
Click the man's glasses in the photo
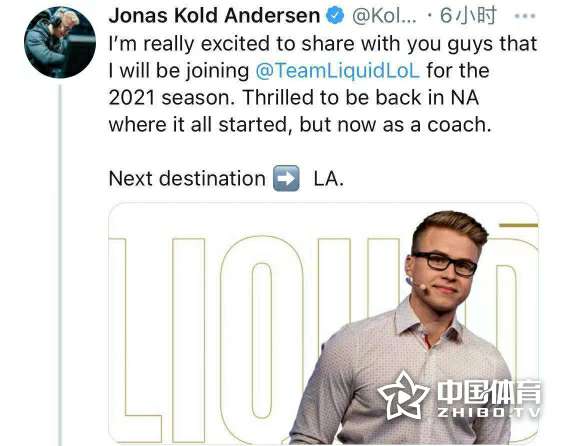(x=446, y=263)
